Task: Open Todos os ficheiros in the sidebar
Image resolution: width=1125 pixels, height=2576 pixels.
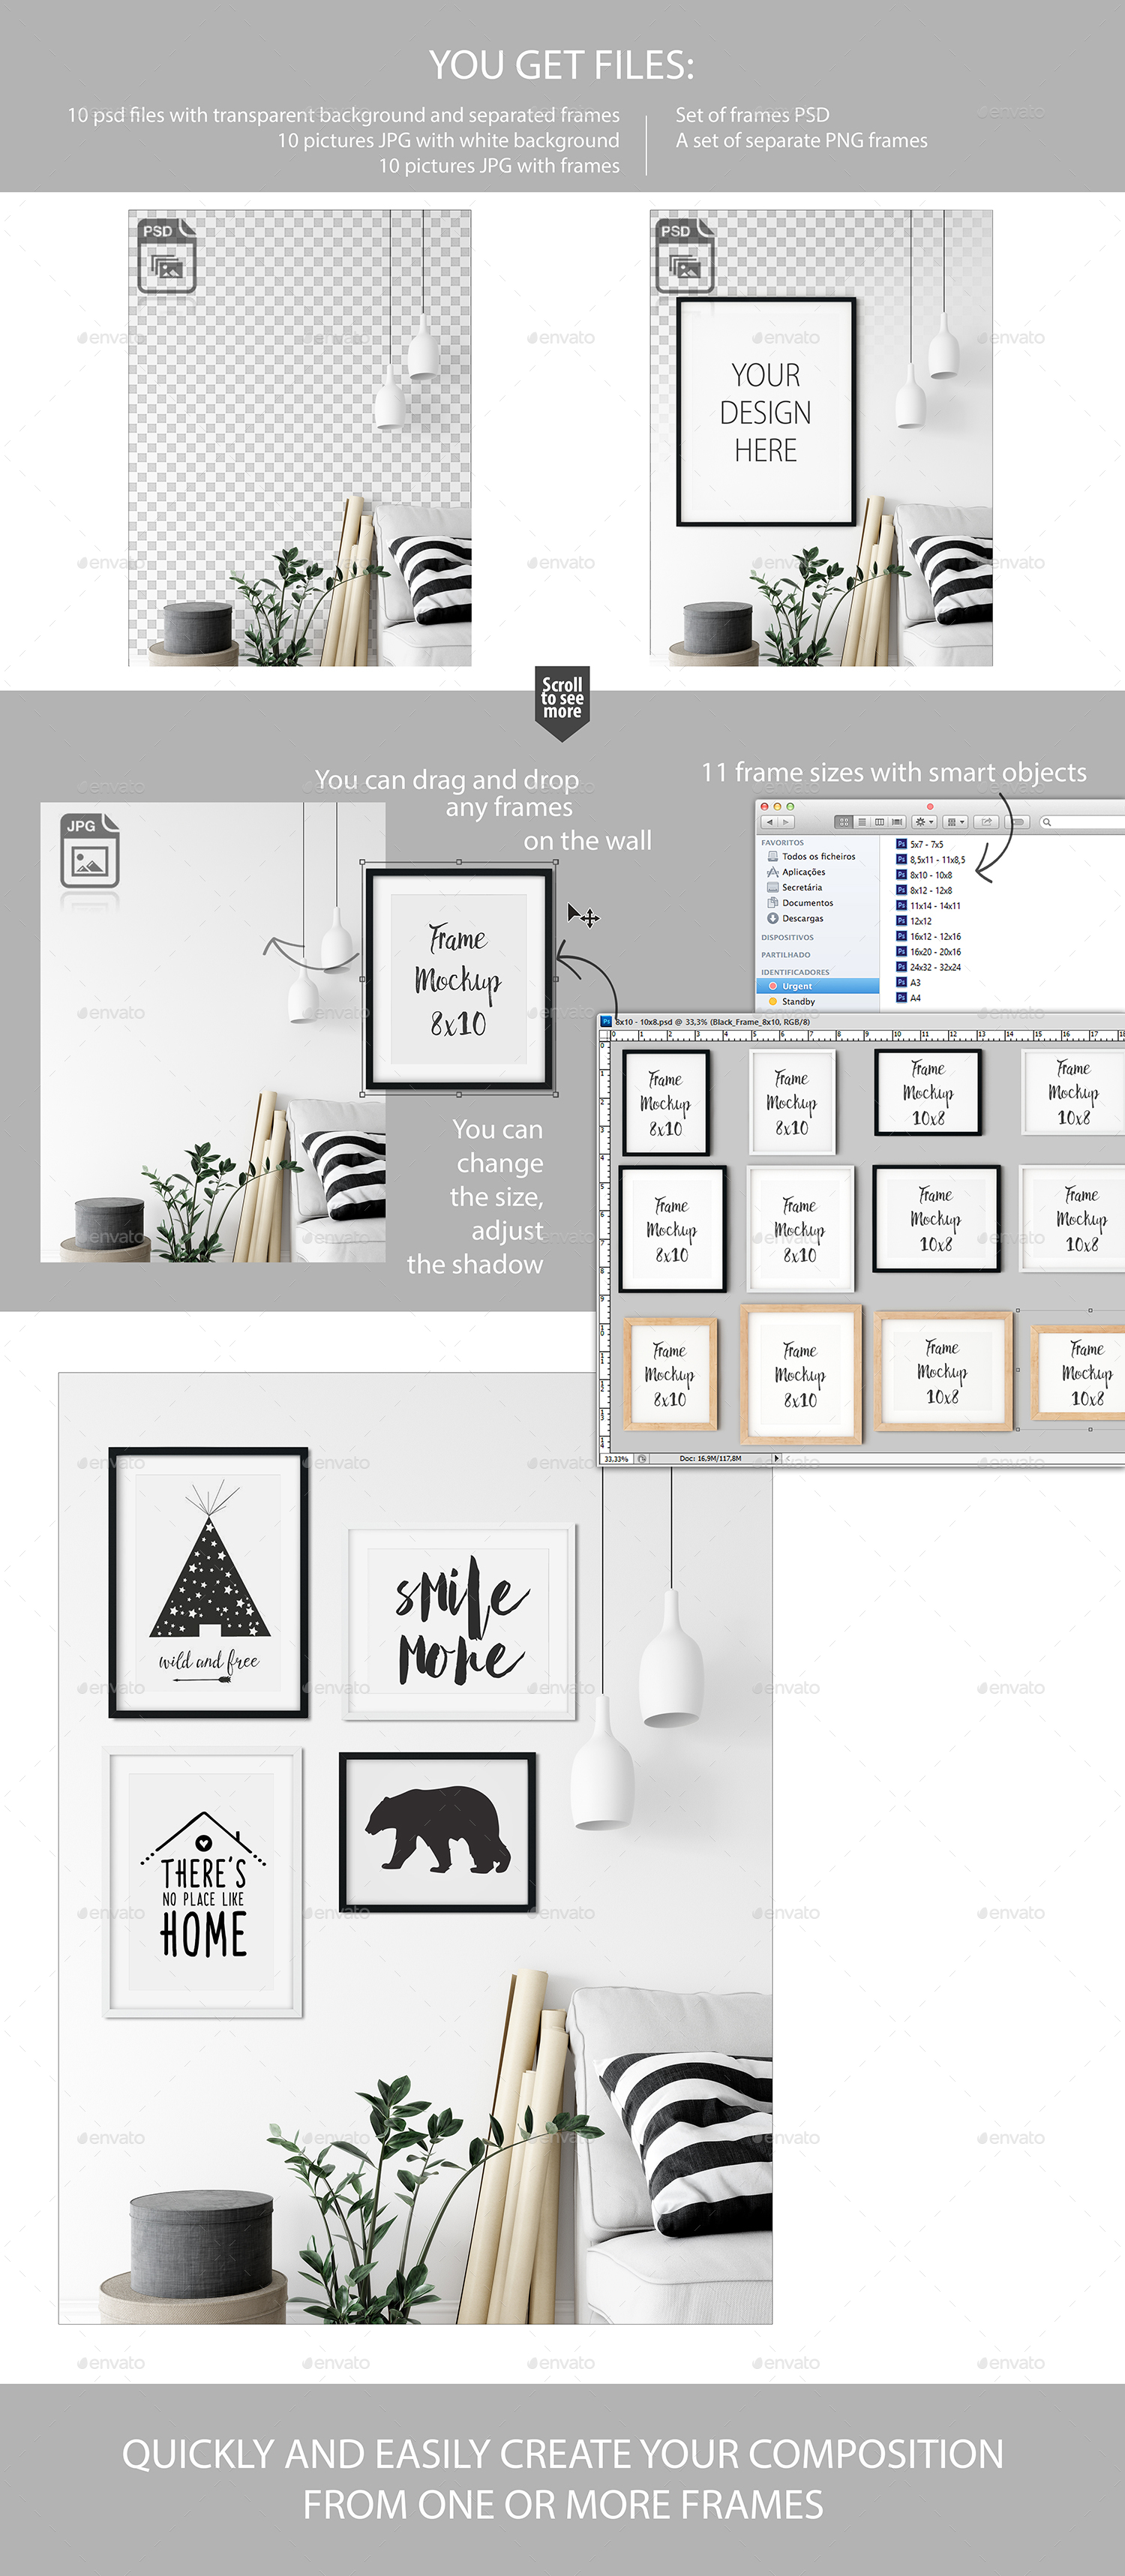Action: 818,857
